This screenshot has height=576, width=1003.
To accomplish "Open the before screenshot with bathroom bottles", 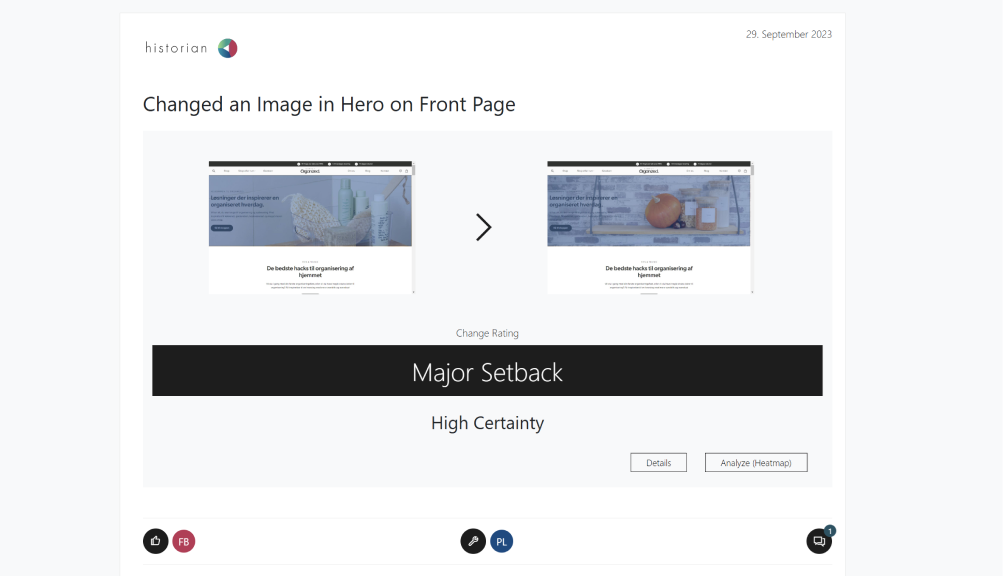I will 311,211.
